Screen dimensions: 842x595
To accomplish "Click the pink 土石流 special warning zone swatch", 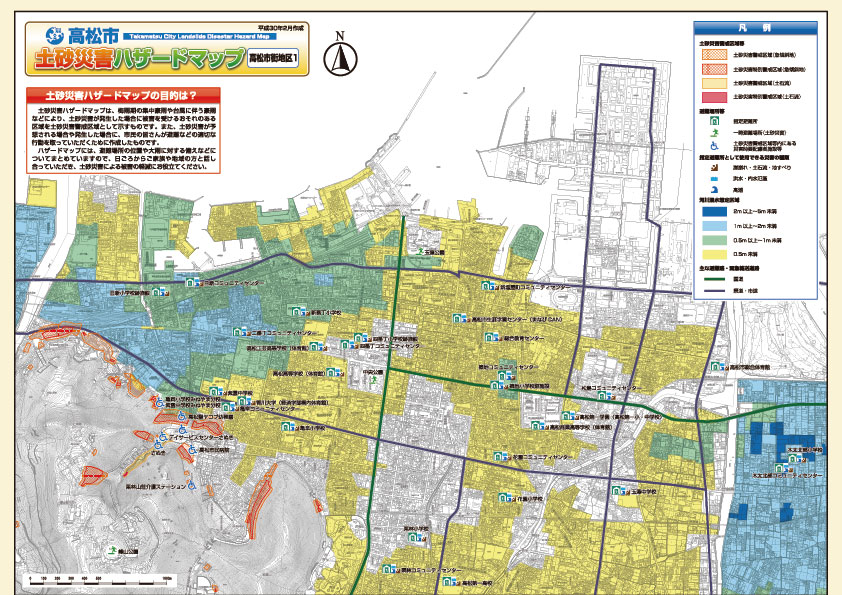I will coord(714,97).
